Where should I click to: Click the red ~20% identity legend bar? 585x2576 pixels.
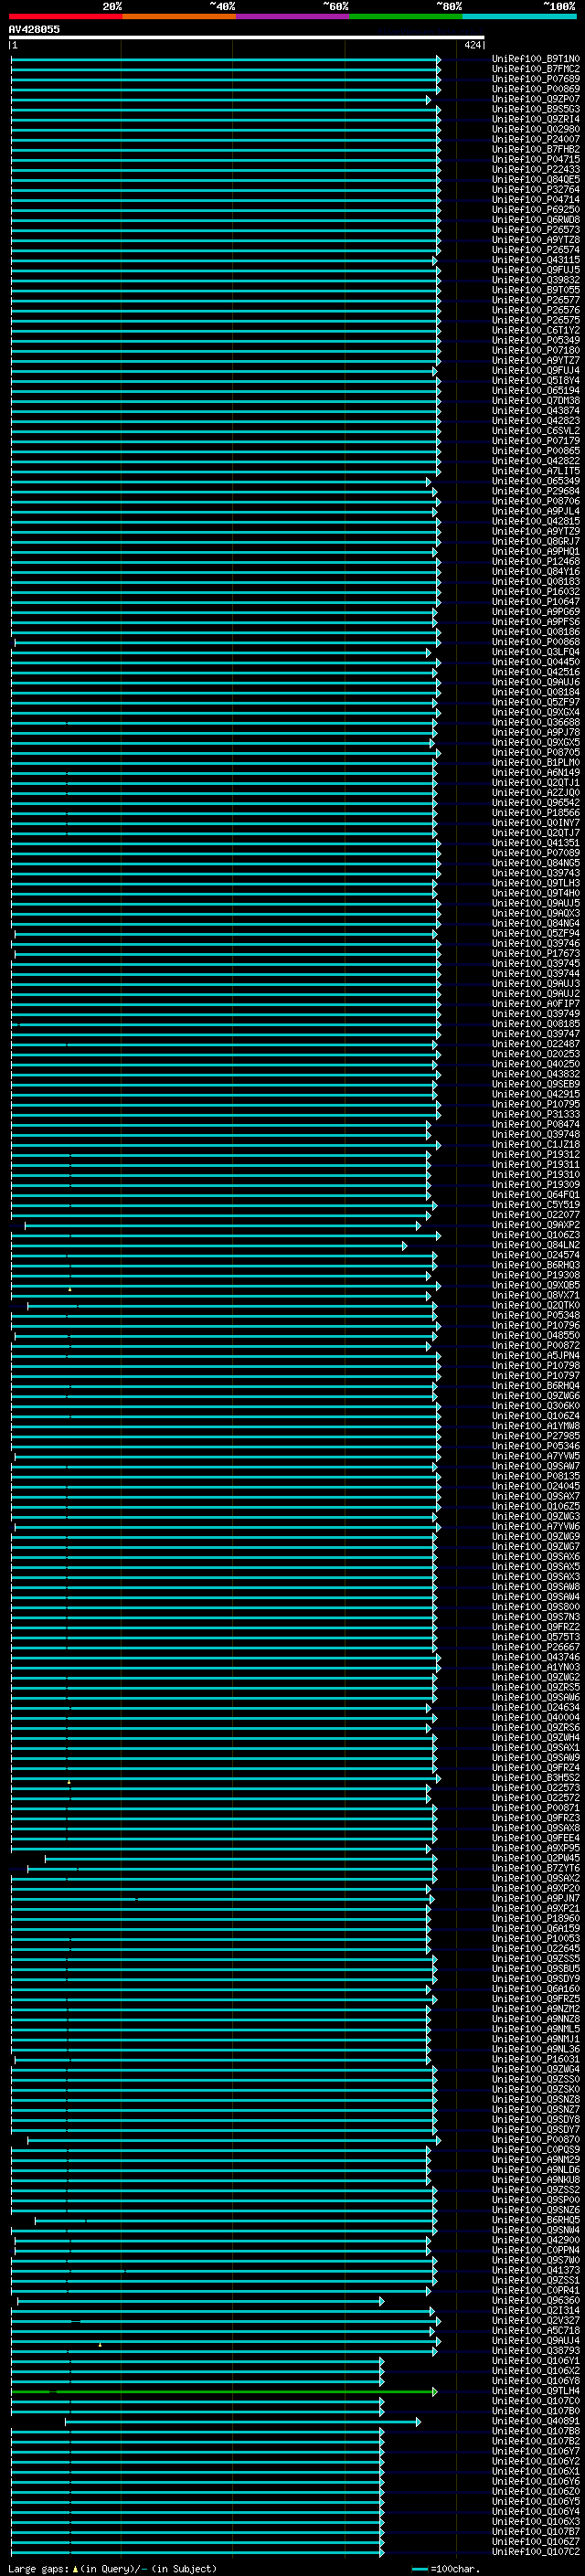point(65,16)
